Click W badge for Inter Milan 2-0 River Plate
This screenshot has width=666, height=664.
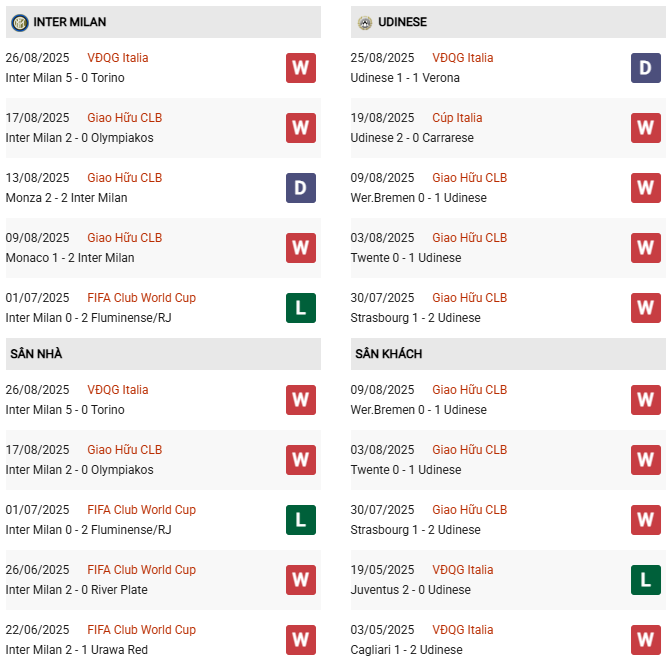point(300,580)
